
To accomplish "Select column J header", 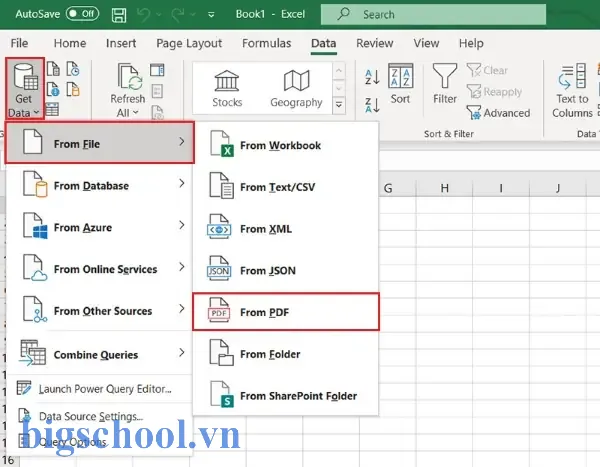I will [558, 188].
